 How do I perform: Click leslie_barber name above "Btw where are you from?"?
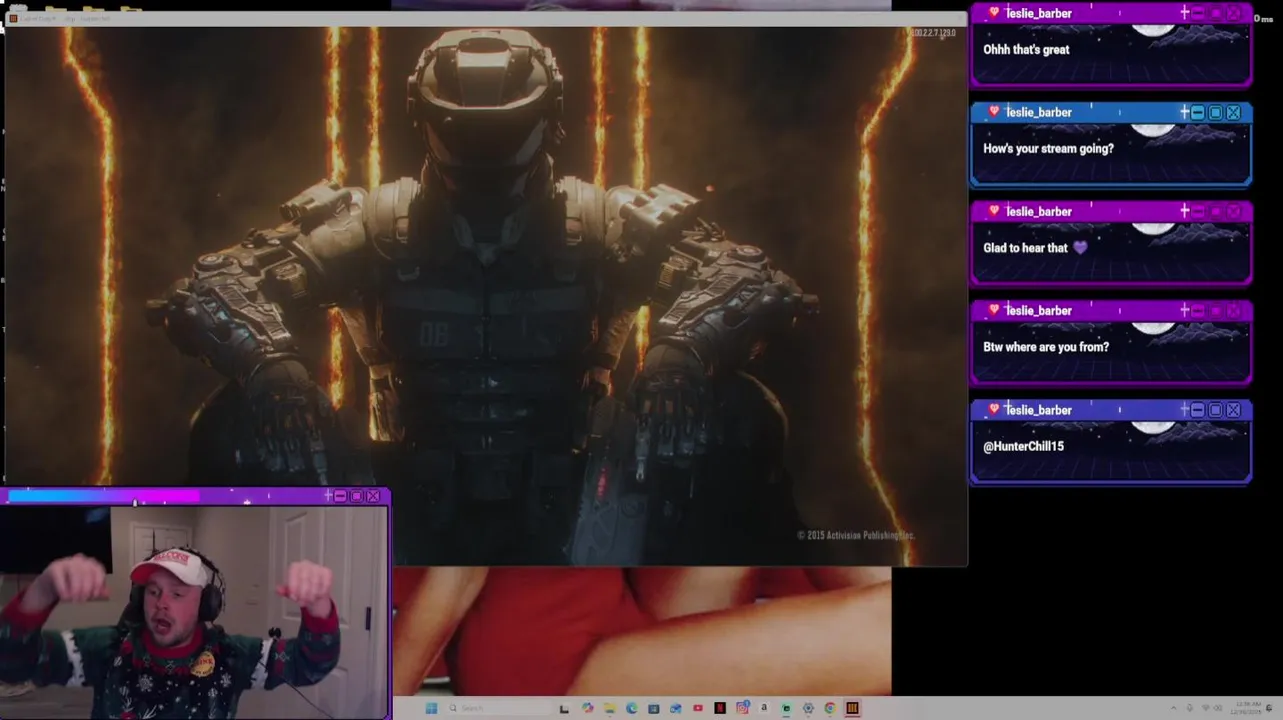coord(1038,310)
